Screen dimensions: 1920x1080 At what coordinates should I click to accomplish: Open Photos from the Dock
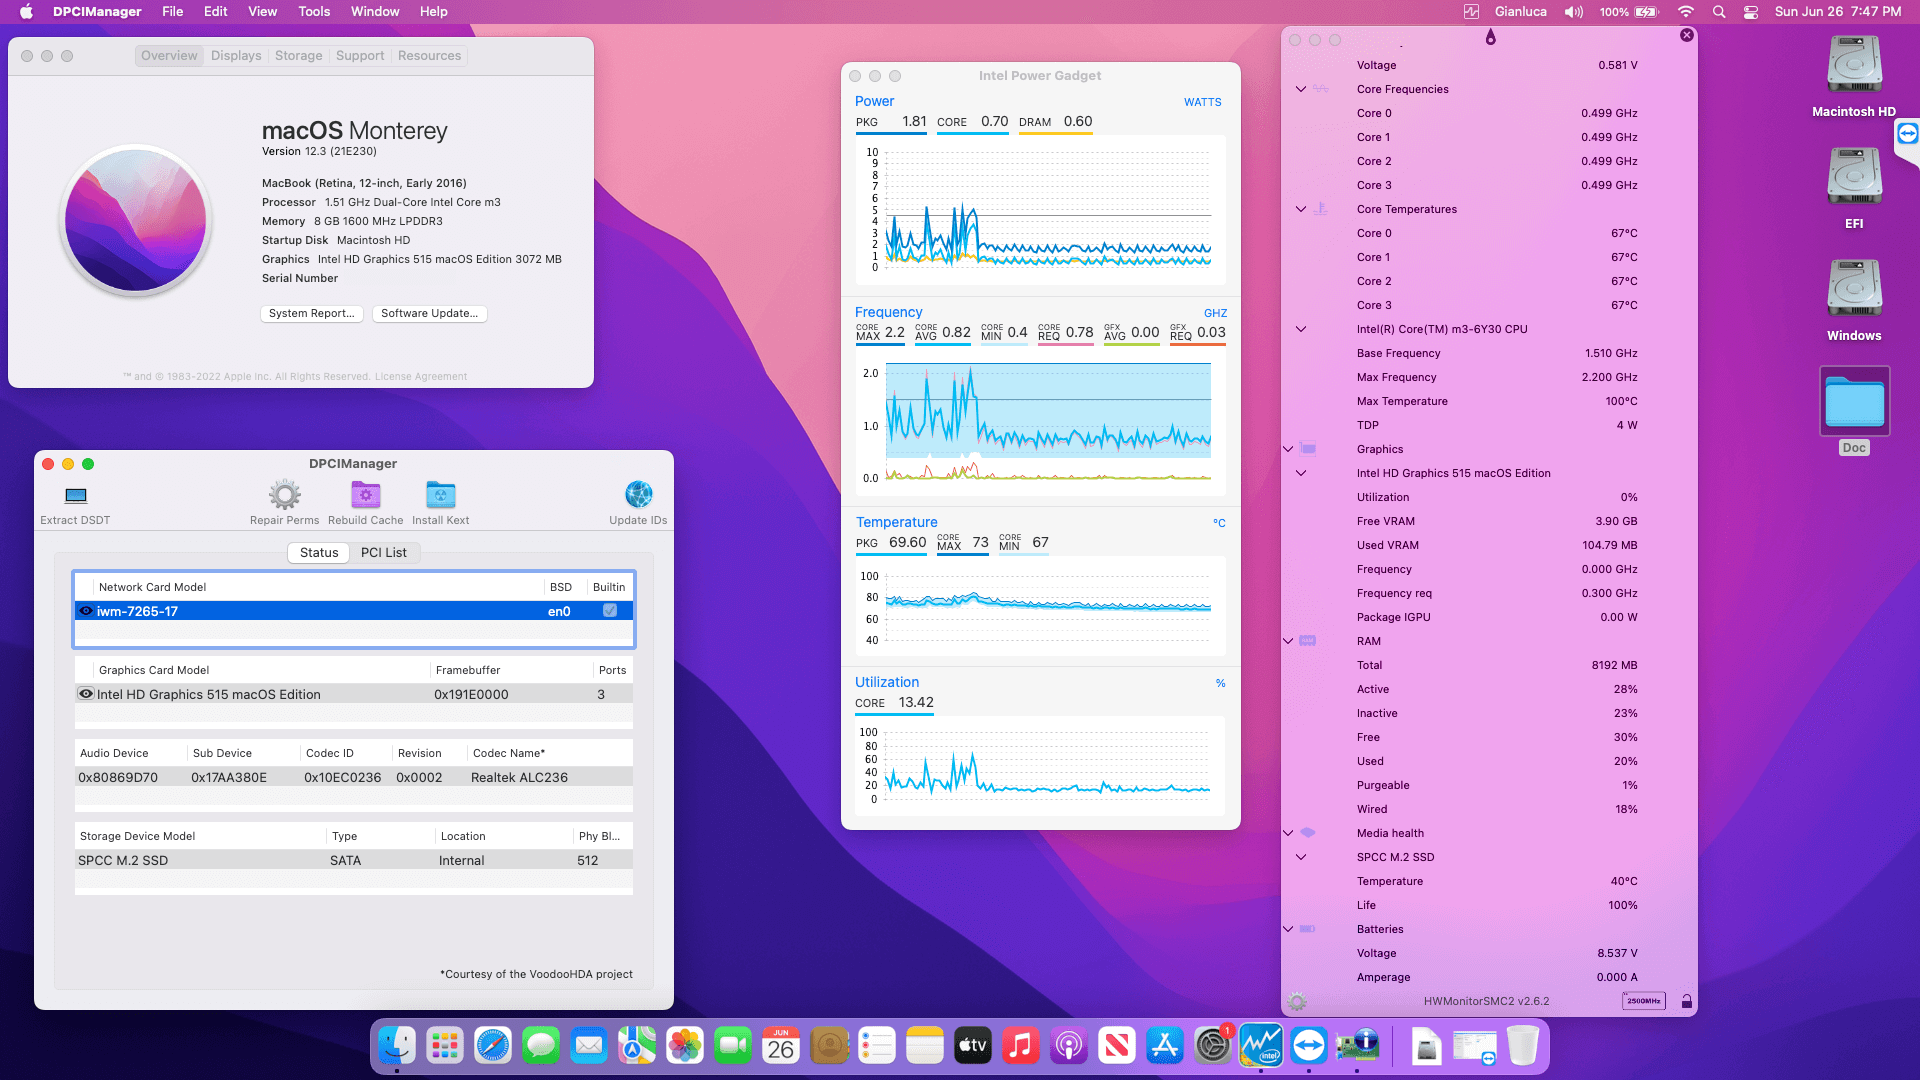[685, 1046]
